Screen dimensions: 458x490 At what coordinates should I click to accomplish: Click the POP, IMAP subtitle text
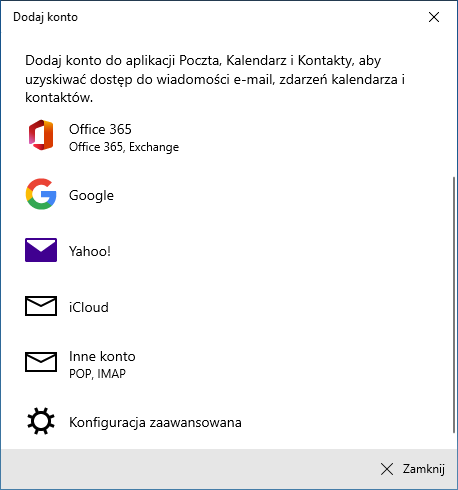(x=97, y=374)
